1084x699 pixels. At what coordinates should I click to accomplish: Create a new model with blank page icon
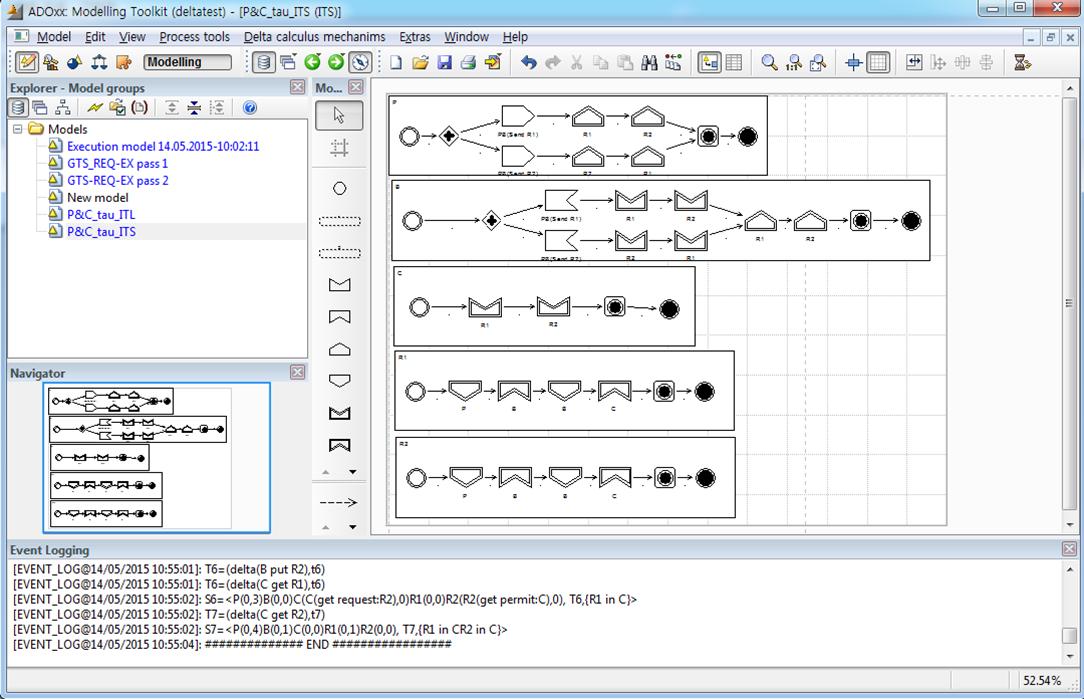pyautogui.click(x=396, y=62)
